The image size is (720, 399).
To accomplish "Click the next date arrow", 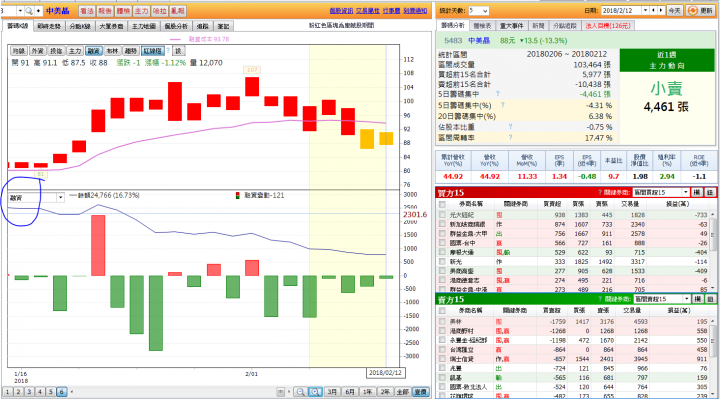I will point(661,10).
